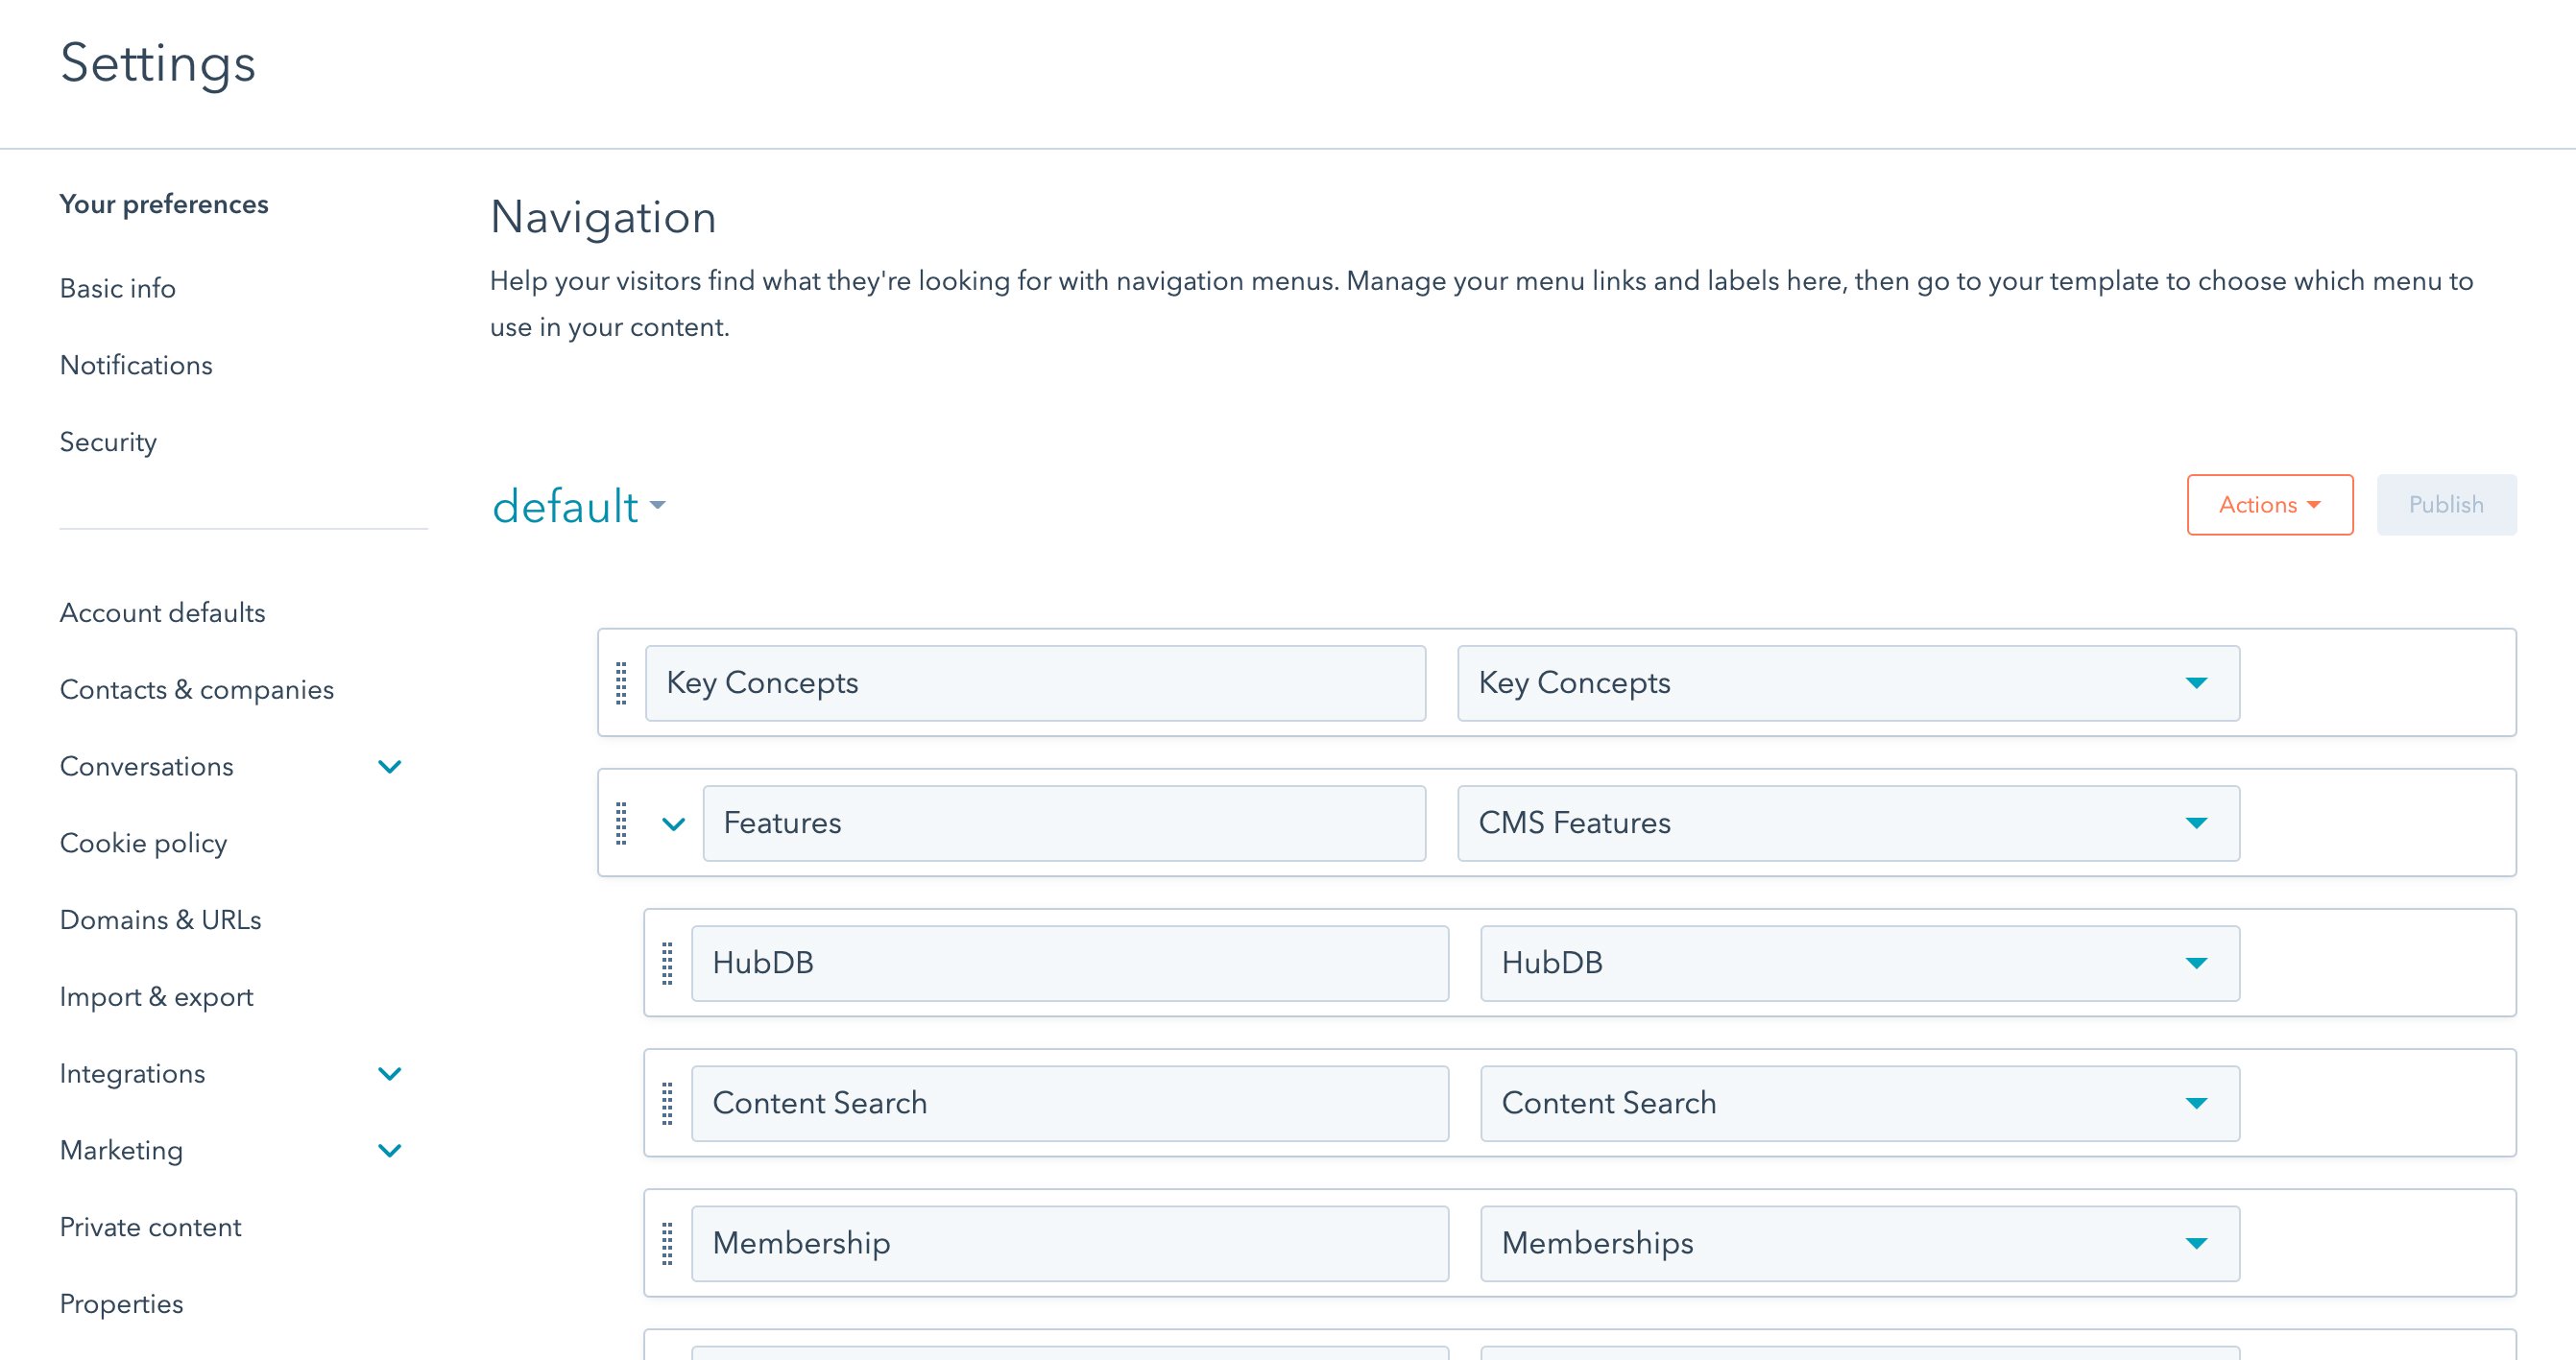Image resolution: width=2576 pixels, height=1360 pixels.
Task: Expand Conversations sidebar section
Action: click(x=389, y=767)
